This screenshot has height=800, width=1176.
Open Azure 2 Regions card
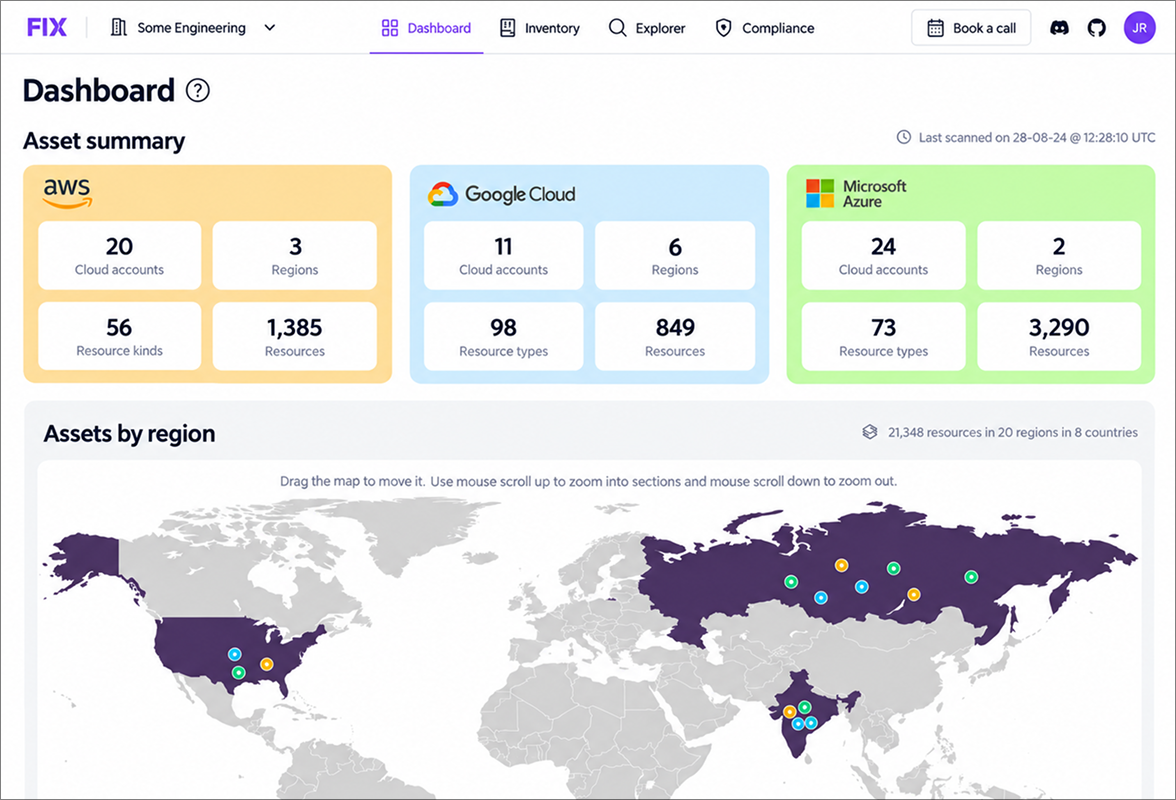[x=1059, y=255]
